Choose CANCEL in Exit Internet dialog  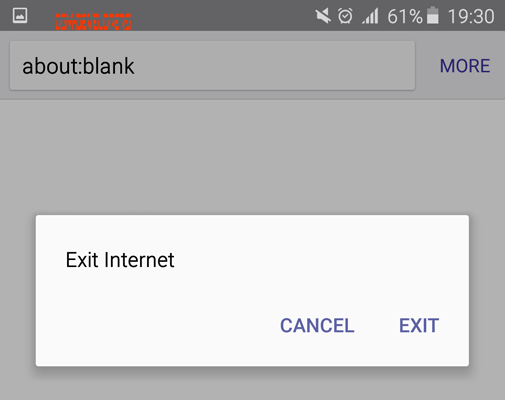(317, 325)
